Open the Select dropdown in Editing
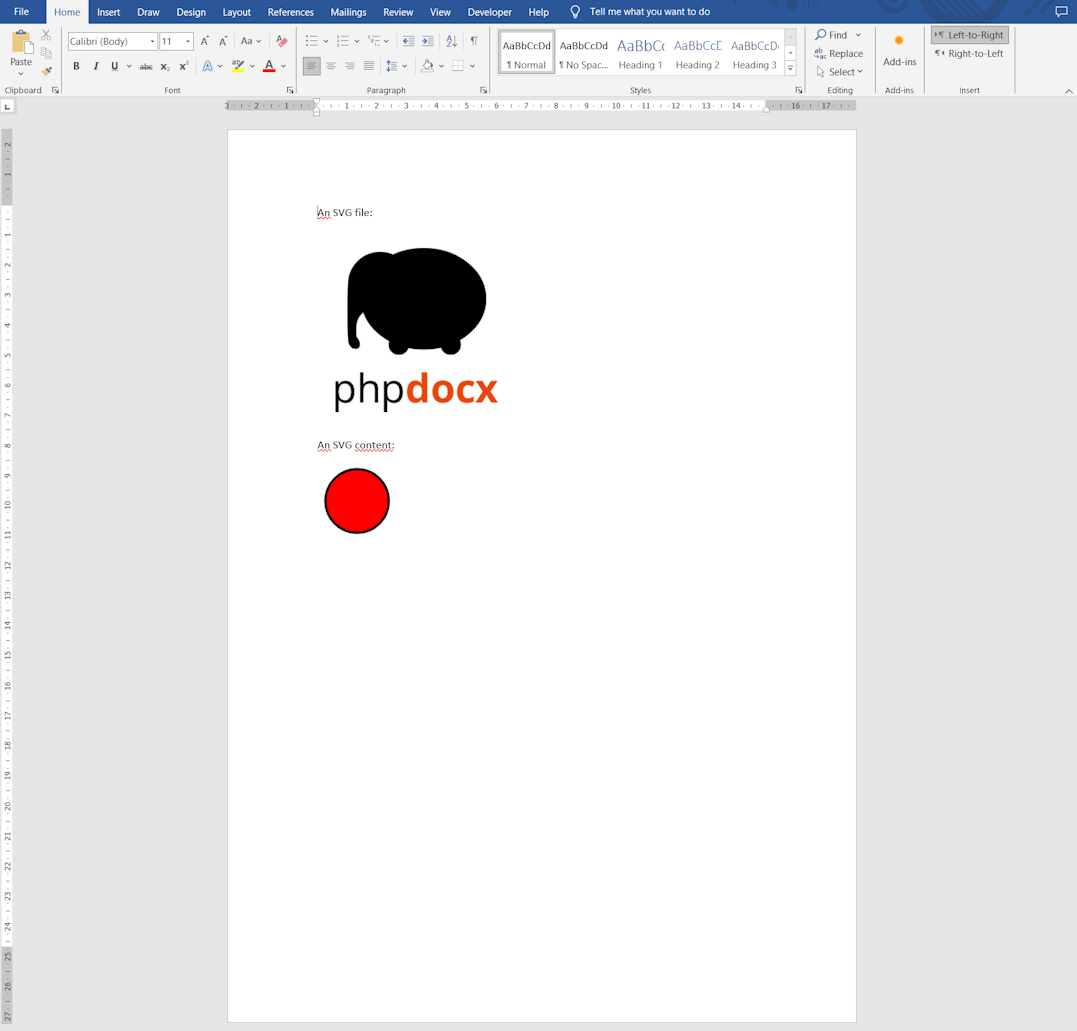Image resolution: width=1077 pixels, height=1031 pixels. tap(839, 72)
